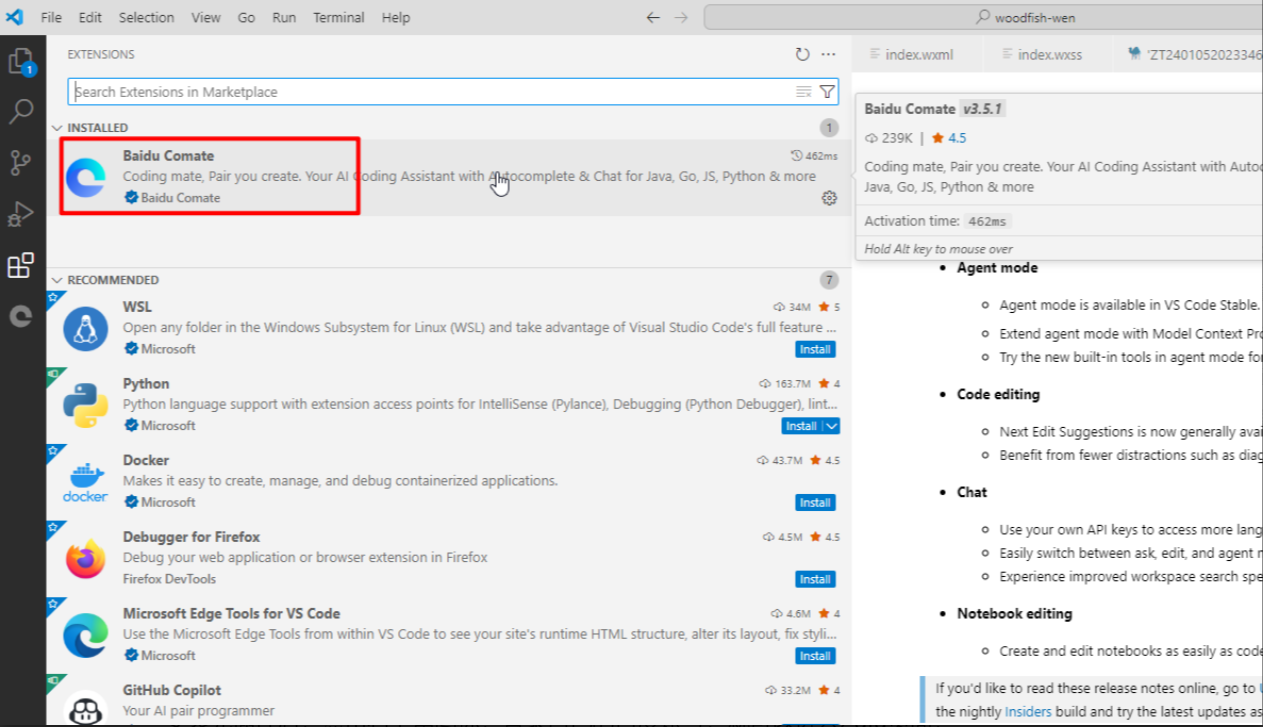Screen dimensions: 1263x727
Task: Go forward with the navigation arrow
Action: 681,18
